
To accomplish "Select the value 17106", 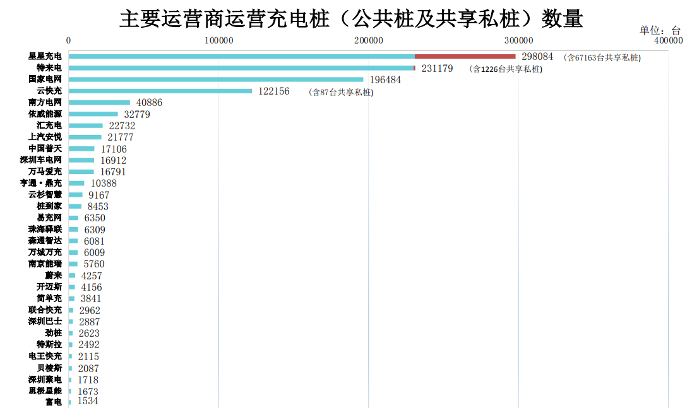I will point(114,149).
